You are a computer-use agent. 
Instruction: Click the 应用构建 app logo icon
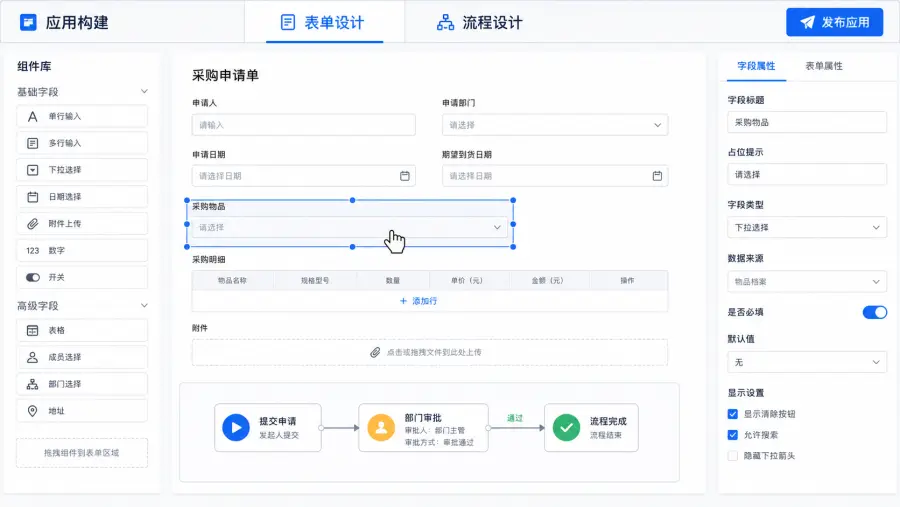28,22
